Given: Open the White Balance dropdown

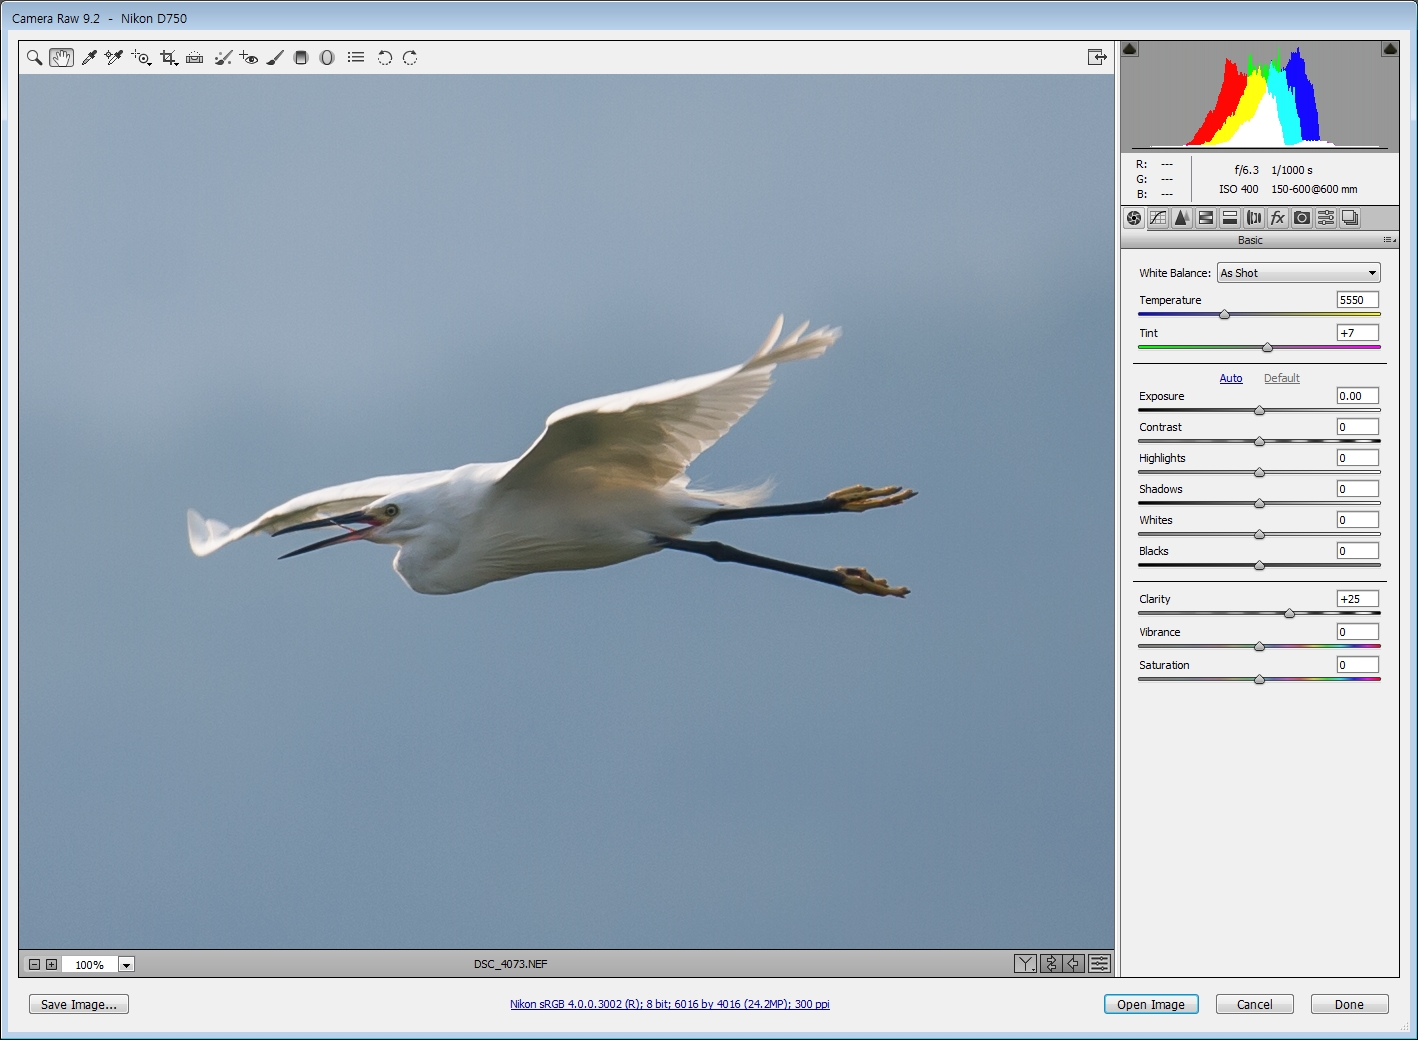Looking at the screenshot, I should (x=1298, y=273).
